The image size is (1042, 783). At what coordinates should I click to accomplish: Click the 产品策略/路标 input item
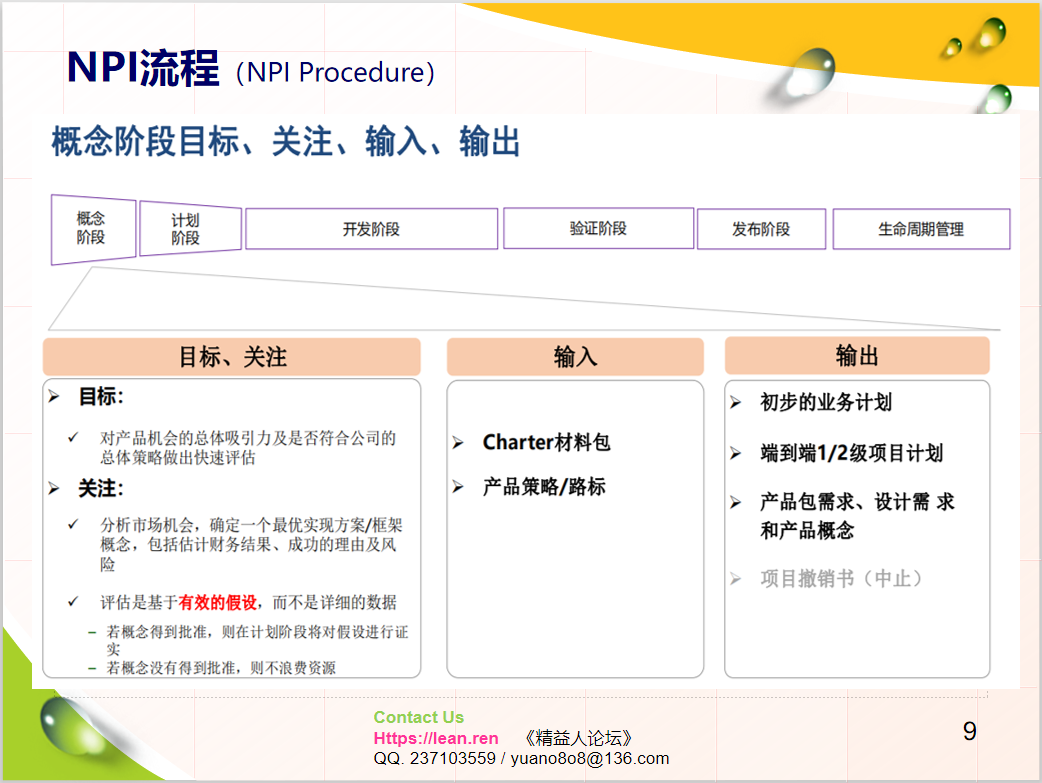tap(544, 487)
